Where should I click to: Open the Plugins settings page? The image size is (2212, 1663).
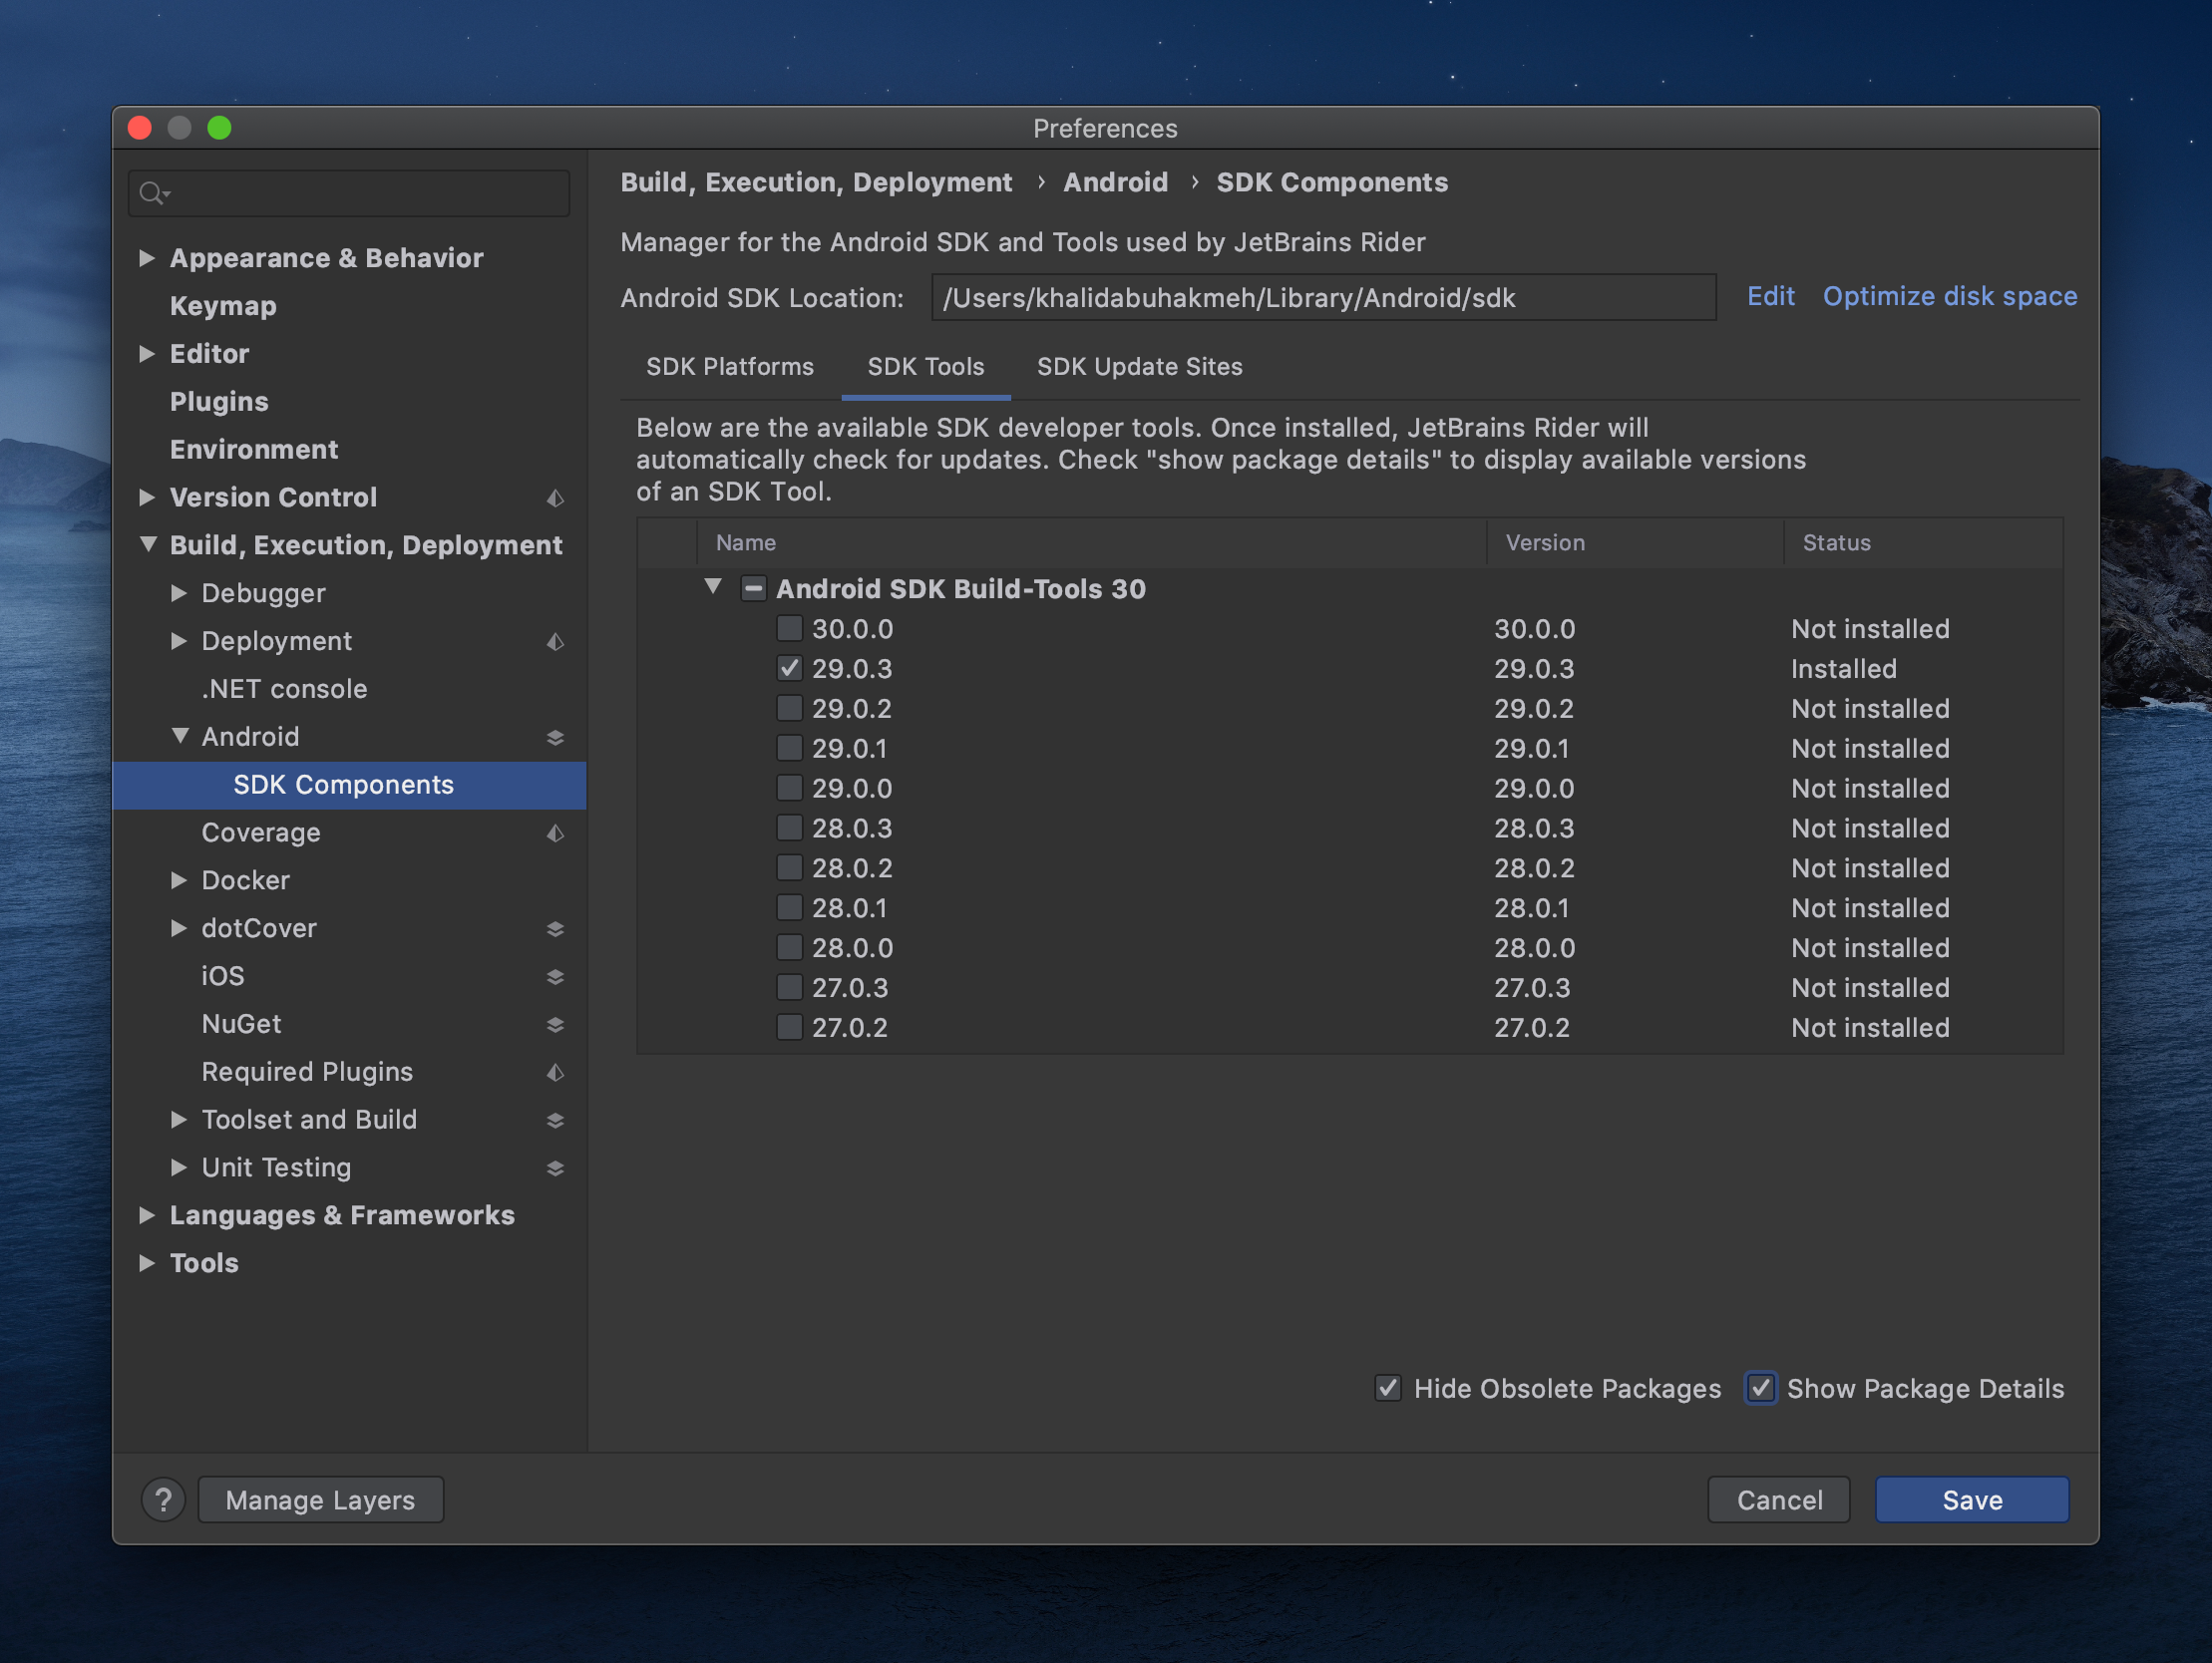(x=219, y=402)
